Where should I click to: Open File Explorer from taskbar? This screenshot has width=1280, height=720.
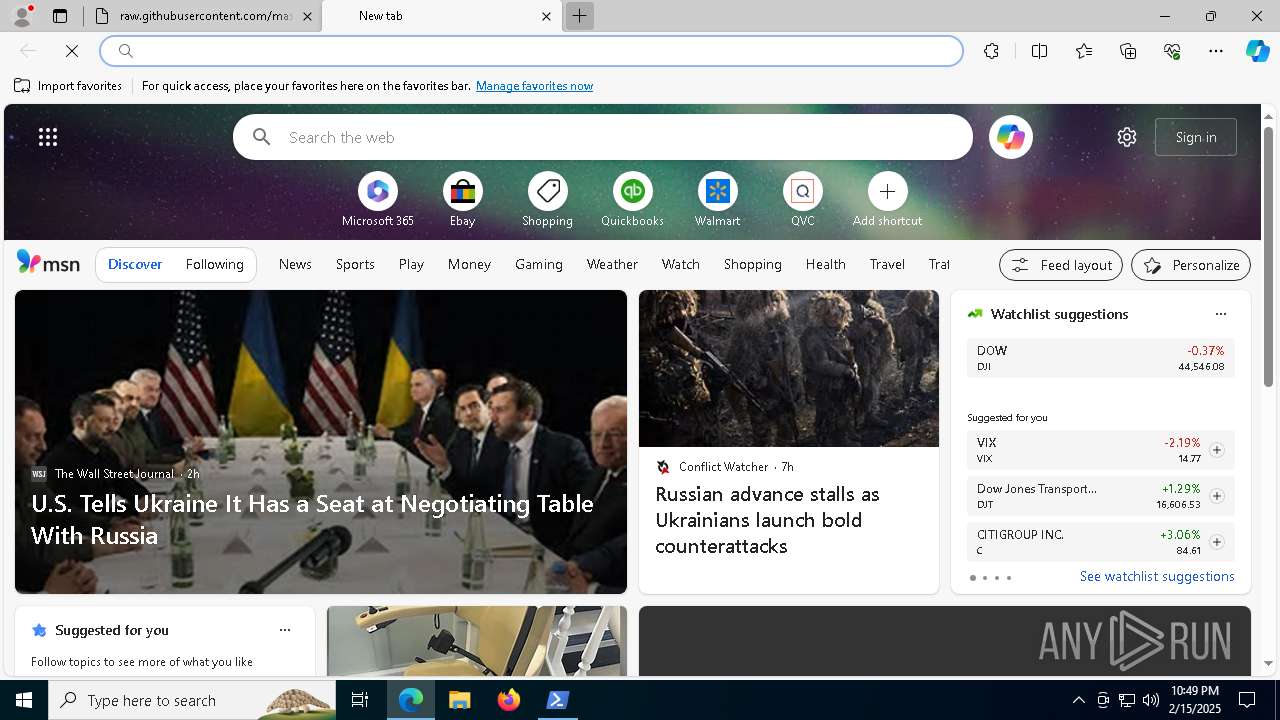pos(459,700)
